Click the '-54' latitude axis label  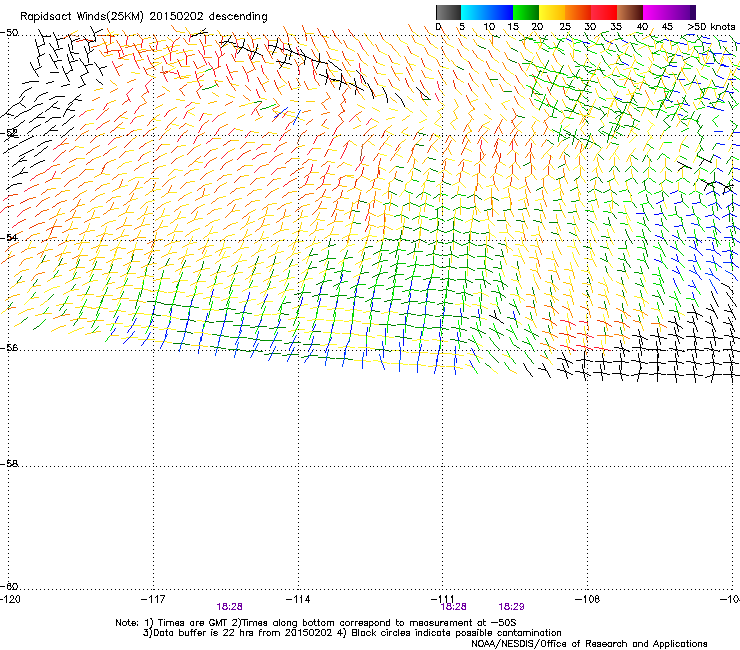tap(9, 237)
